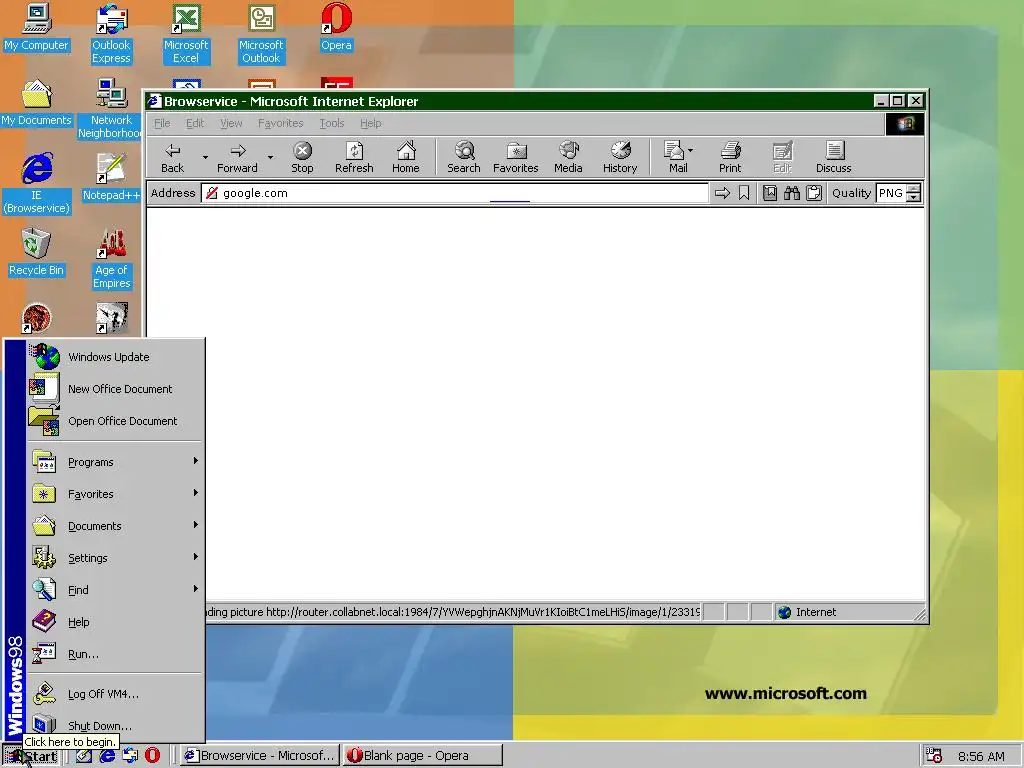Print the page using Print toolbar icon

730,157
